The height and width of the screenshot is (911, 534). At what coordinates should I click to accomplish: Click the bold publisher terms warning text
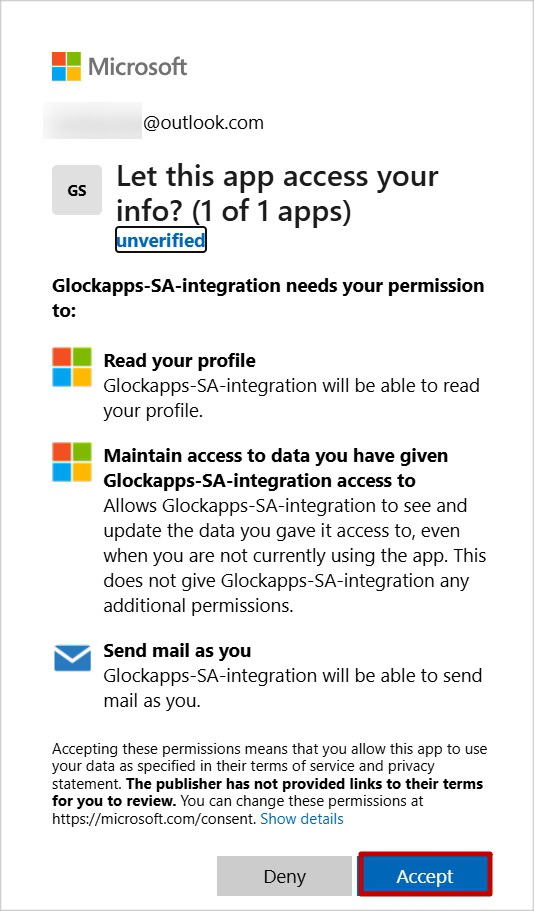pos(267,792)
